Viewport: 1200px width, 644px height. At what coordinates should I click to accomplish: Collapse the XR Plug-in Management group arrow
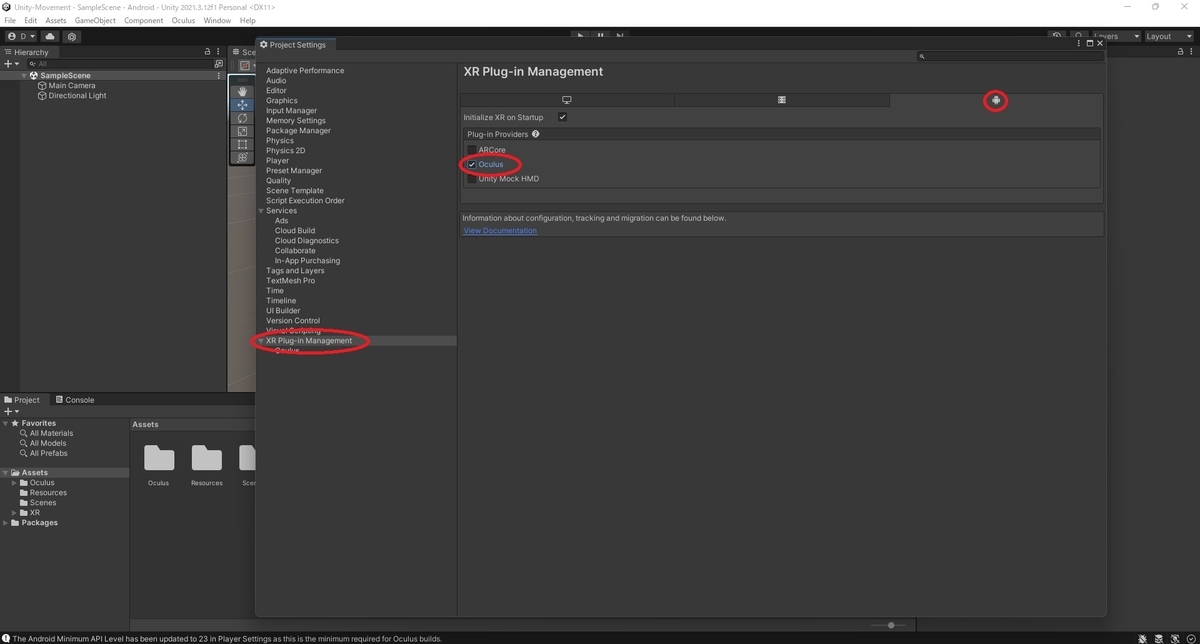point(261,341)
